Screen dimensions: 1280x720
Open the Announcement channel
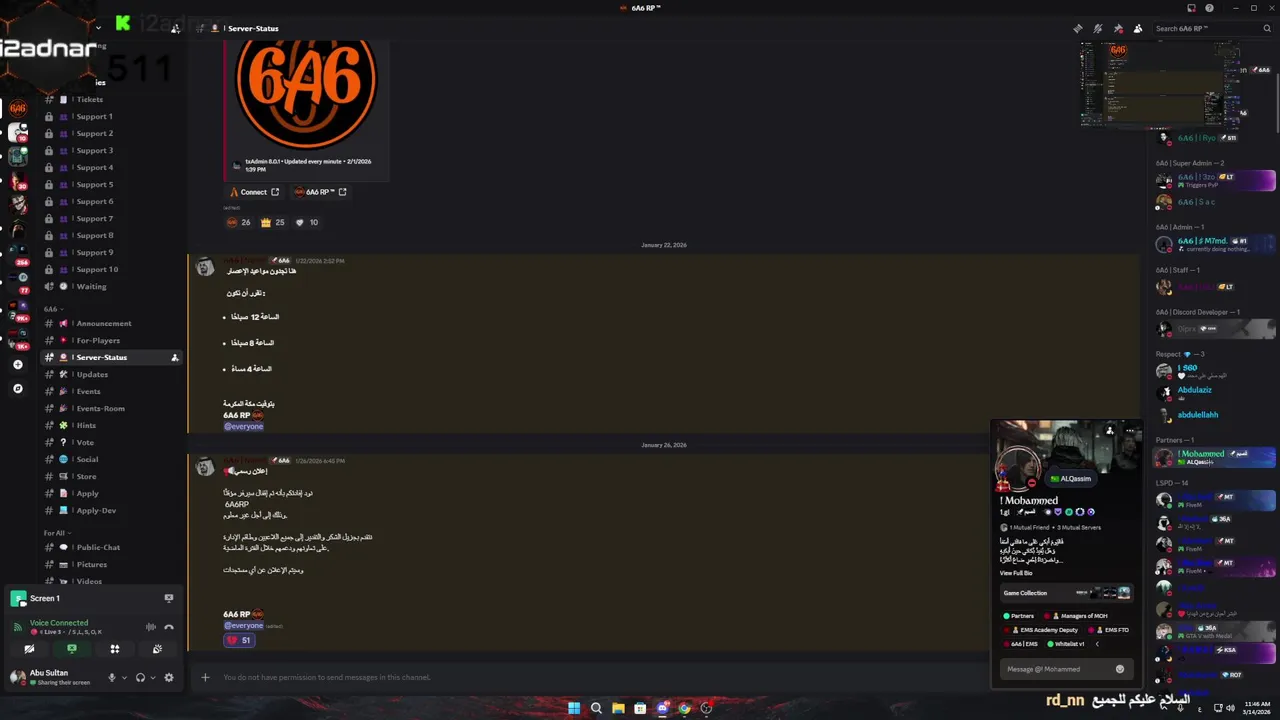click(x=111, y=323)
